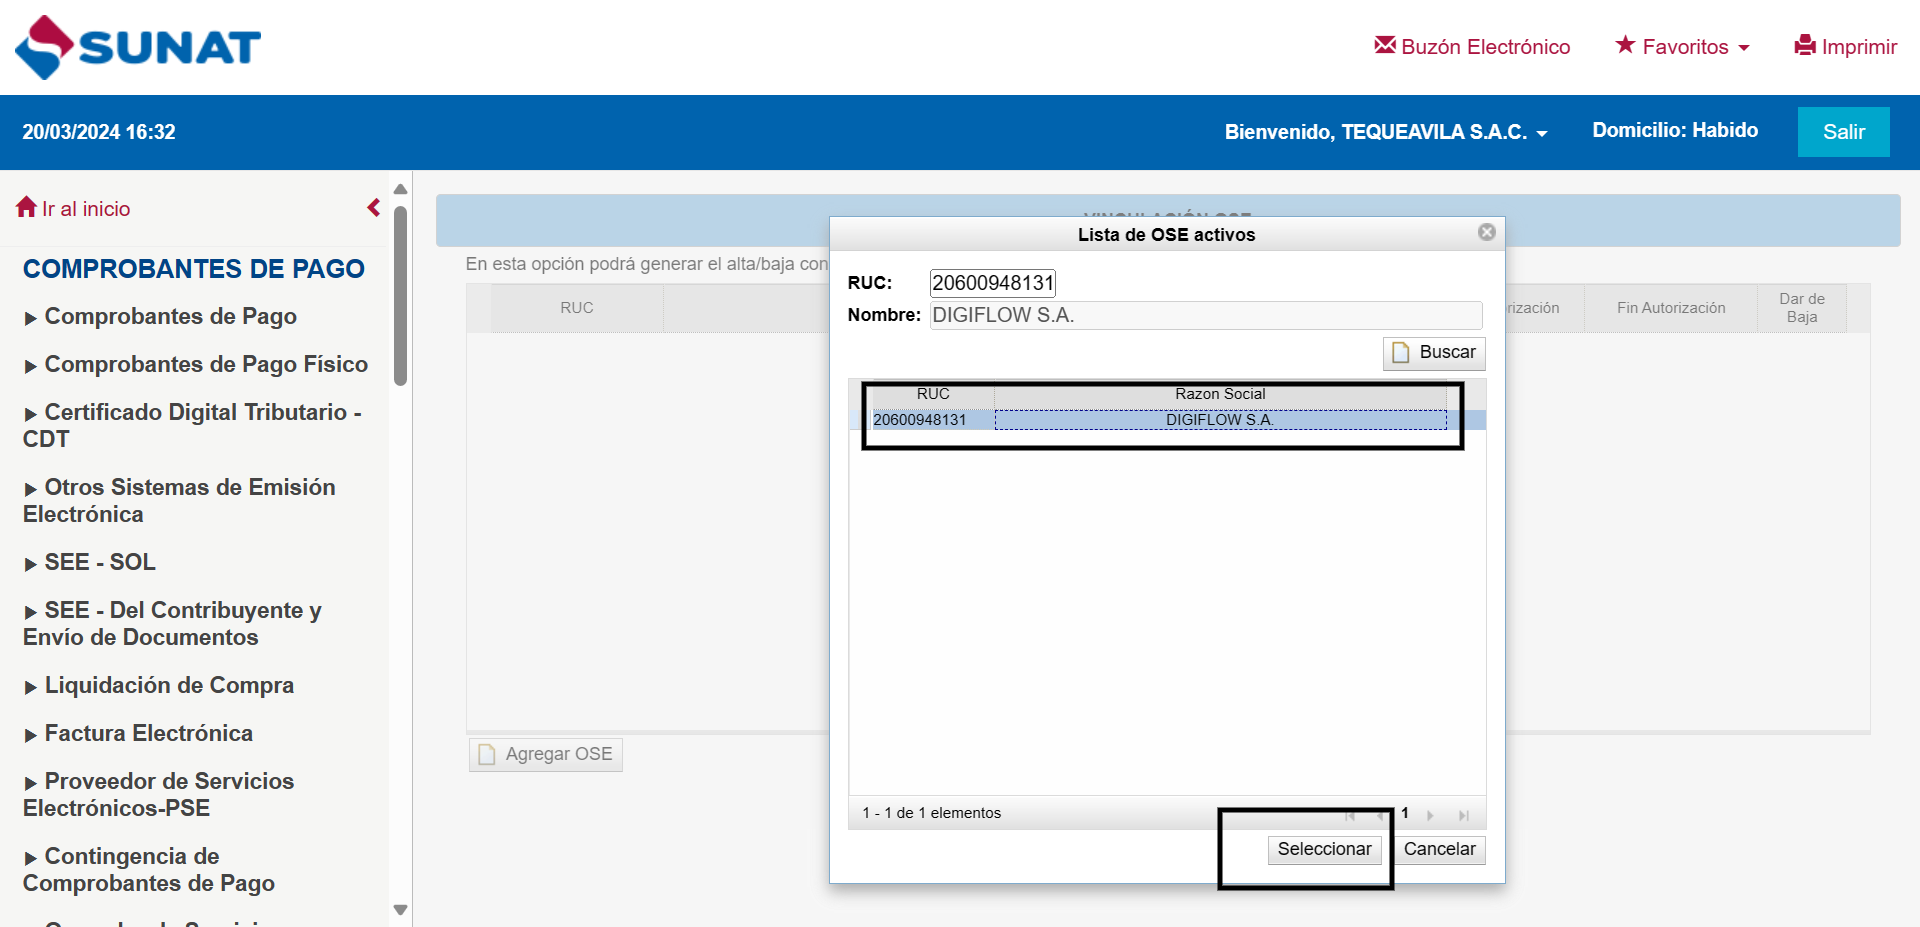
Task: Sort by RUC column header in dialog
Action: pyautogui.click(x=933, y=394)
